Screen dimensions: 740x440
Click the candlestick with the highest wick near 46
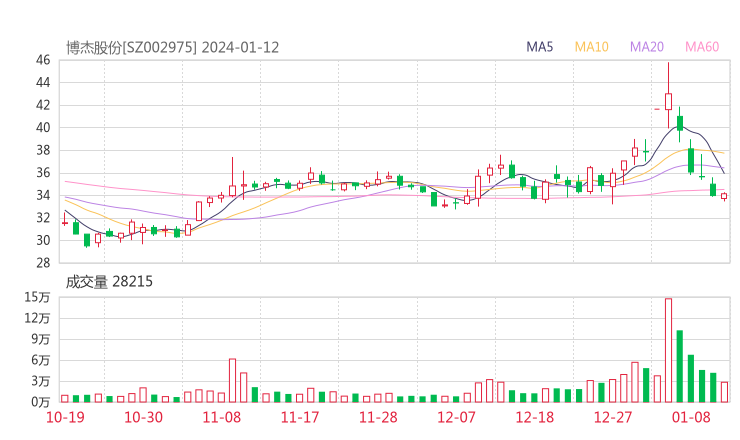668,95
